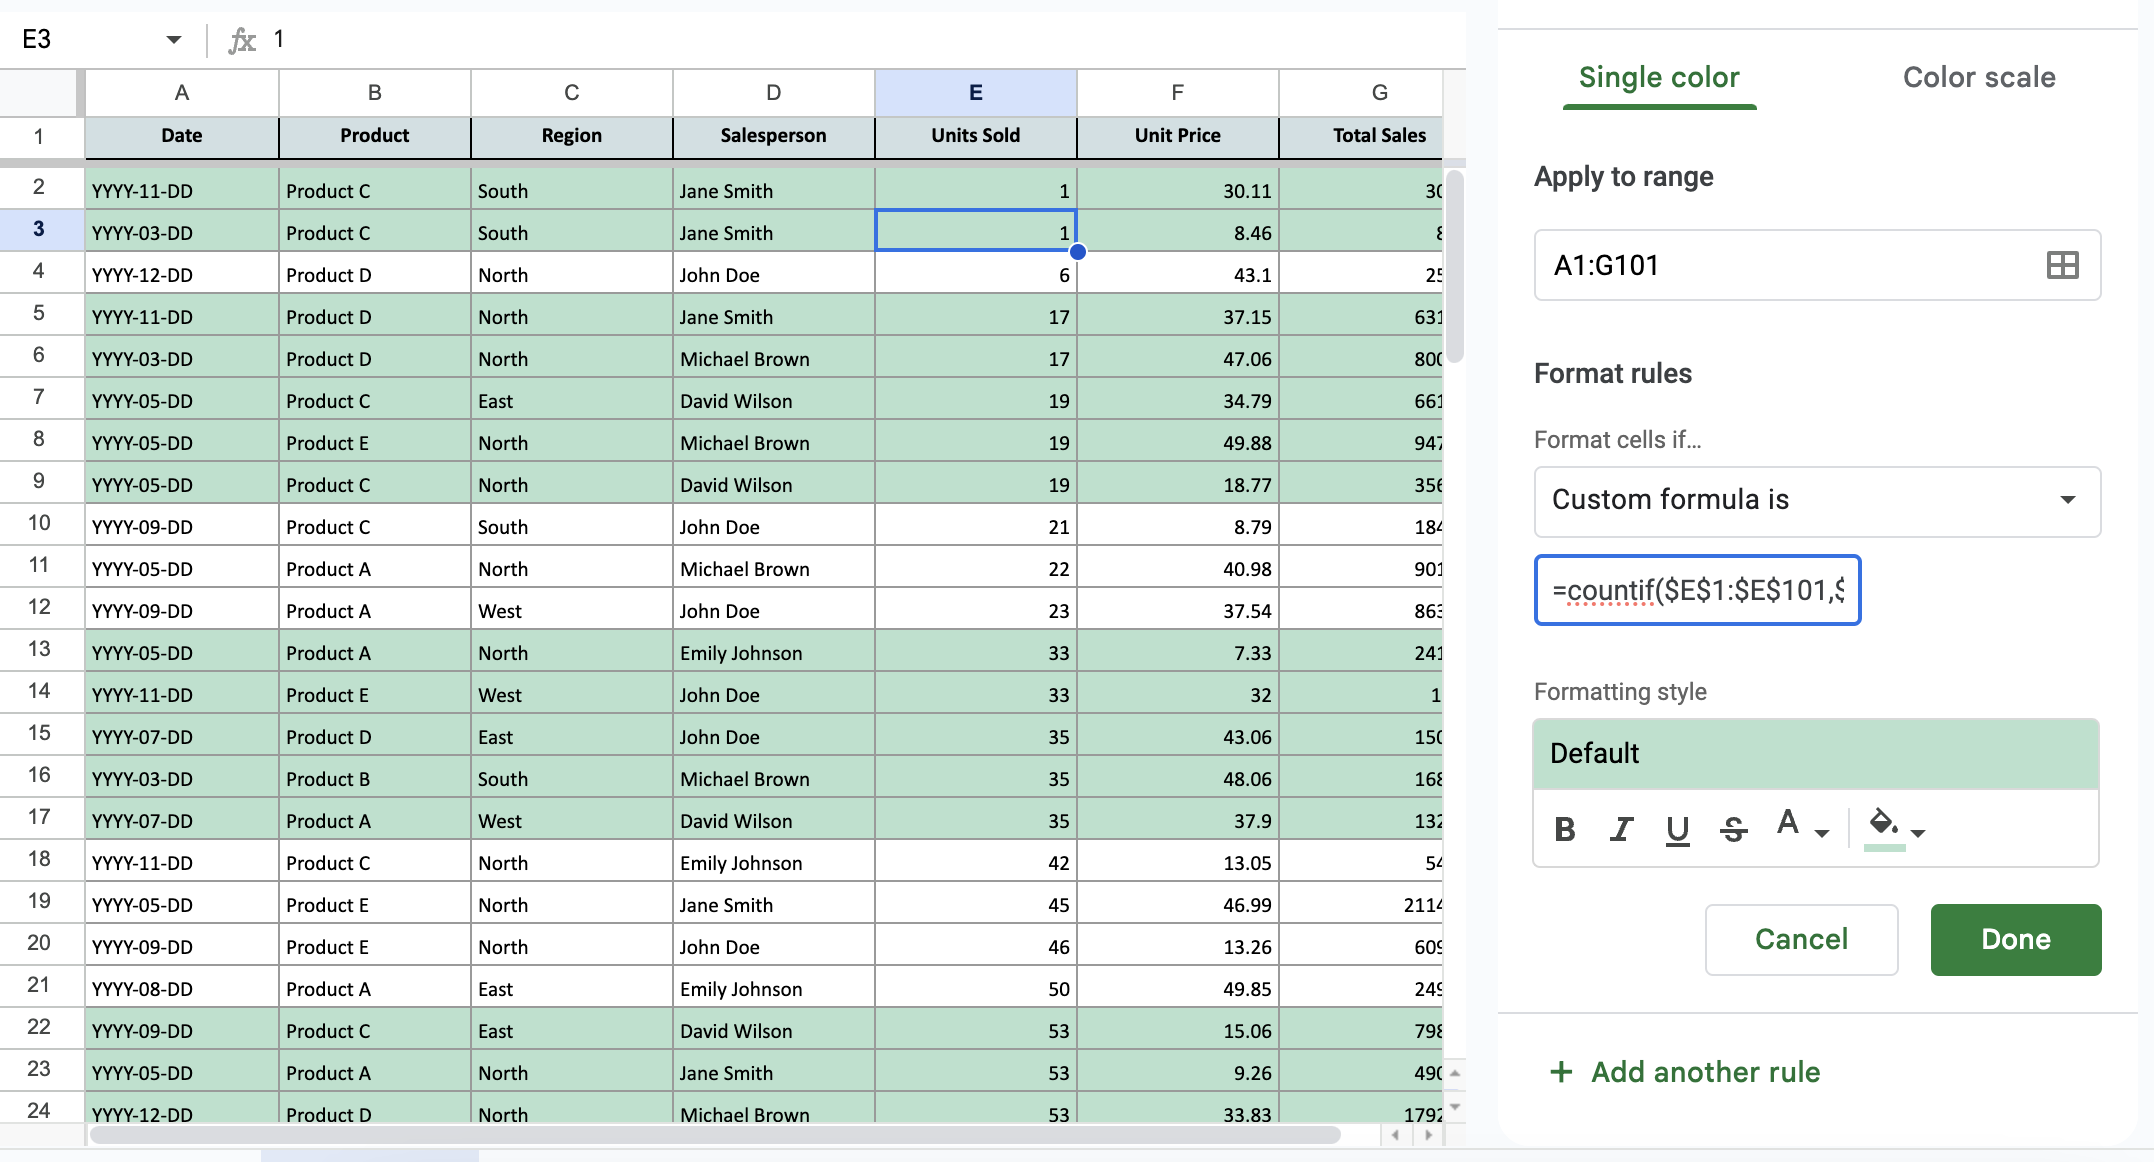The width and height of the screenshot is (2154, 1162).
Task: Click the select data range grid icon
Action: (2062, 265)
